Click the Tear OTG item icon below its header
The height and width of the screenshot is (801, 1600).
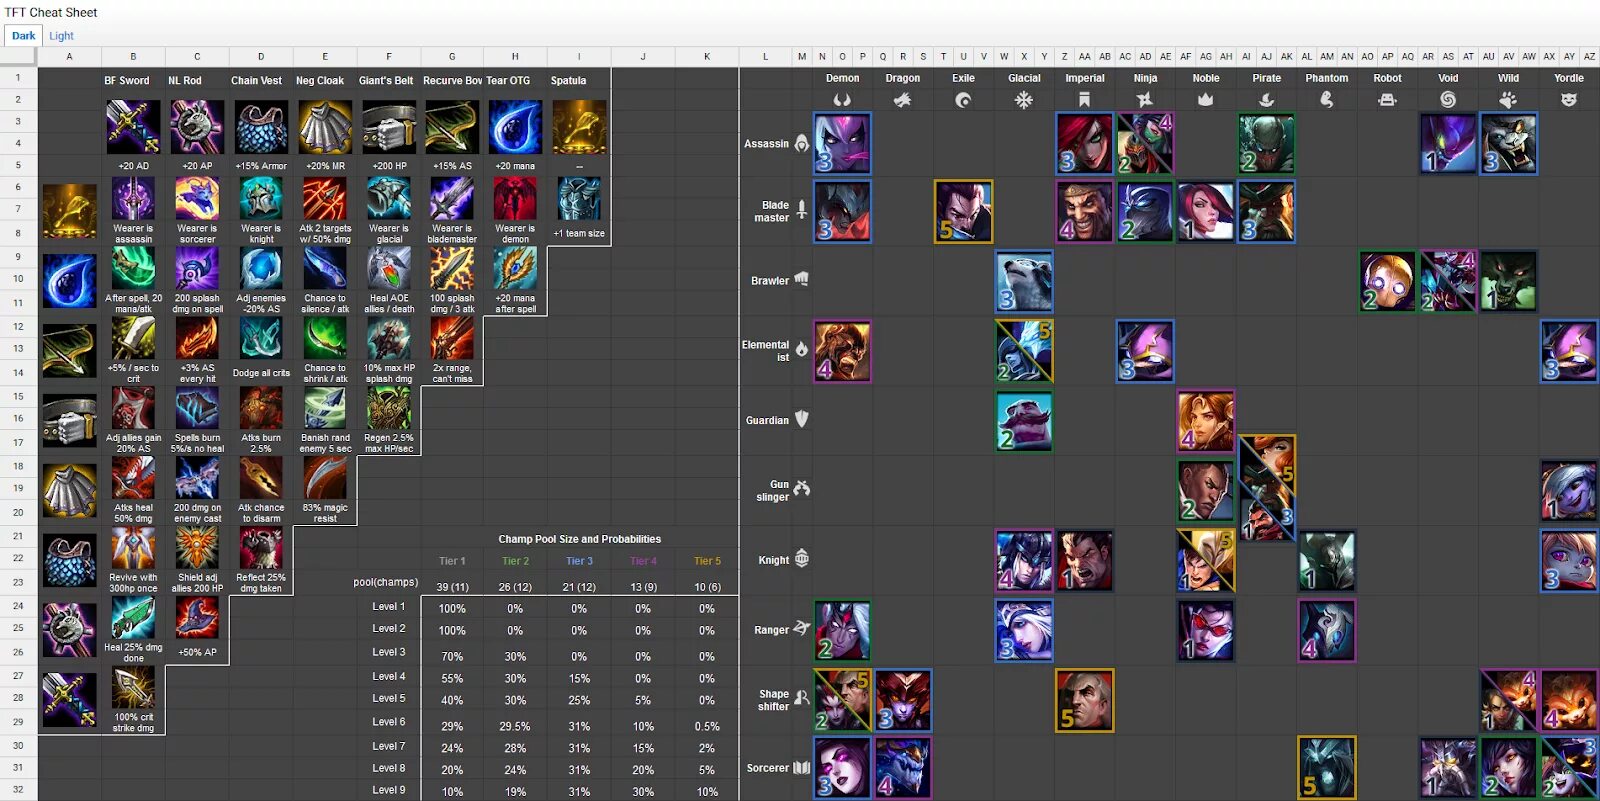coord(515,127)
